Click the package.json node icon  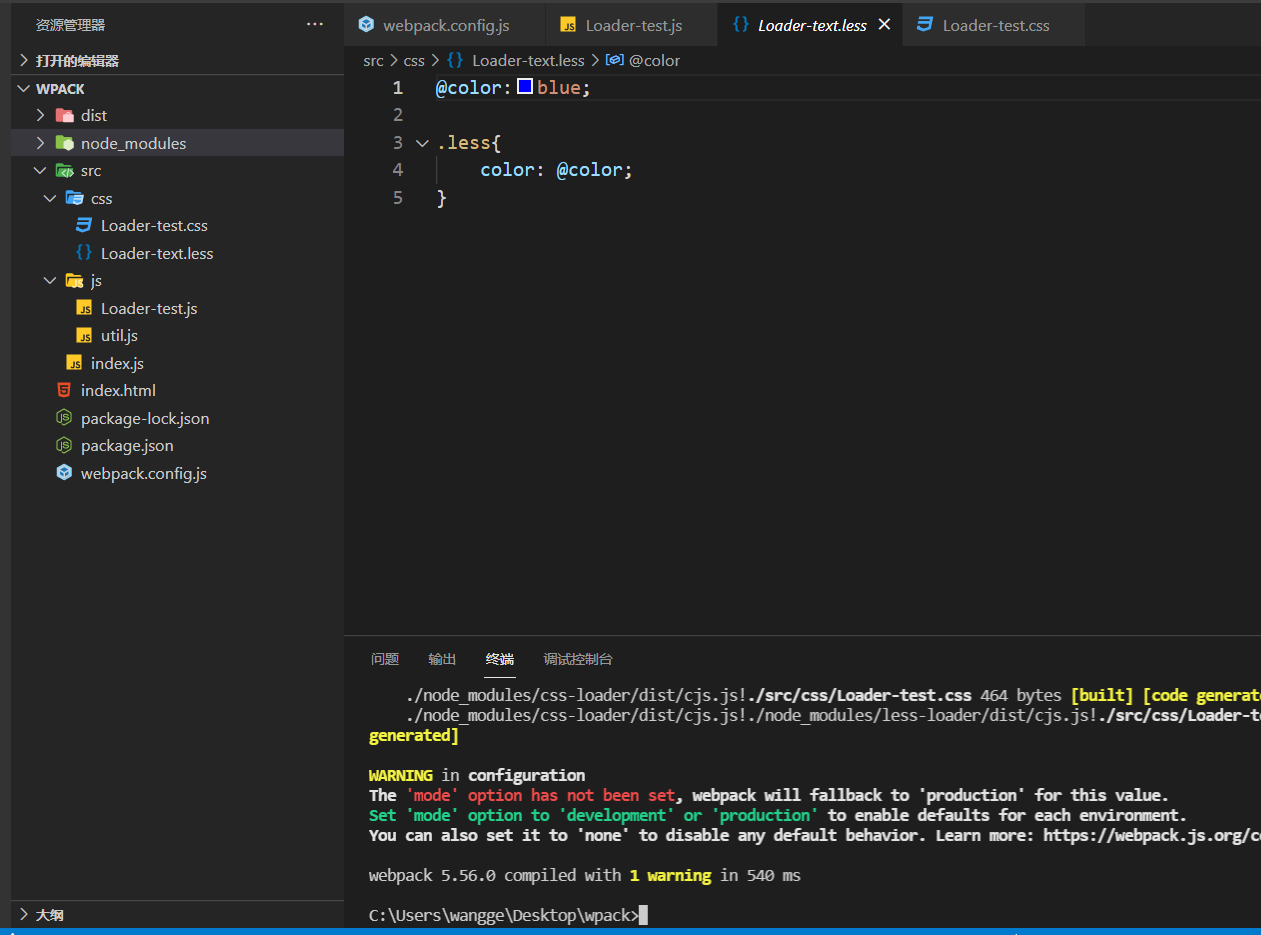65,446
